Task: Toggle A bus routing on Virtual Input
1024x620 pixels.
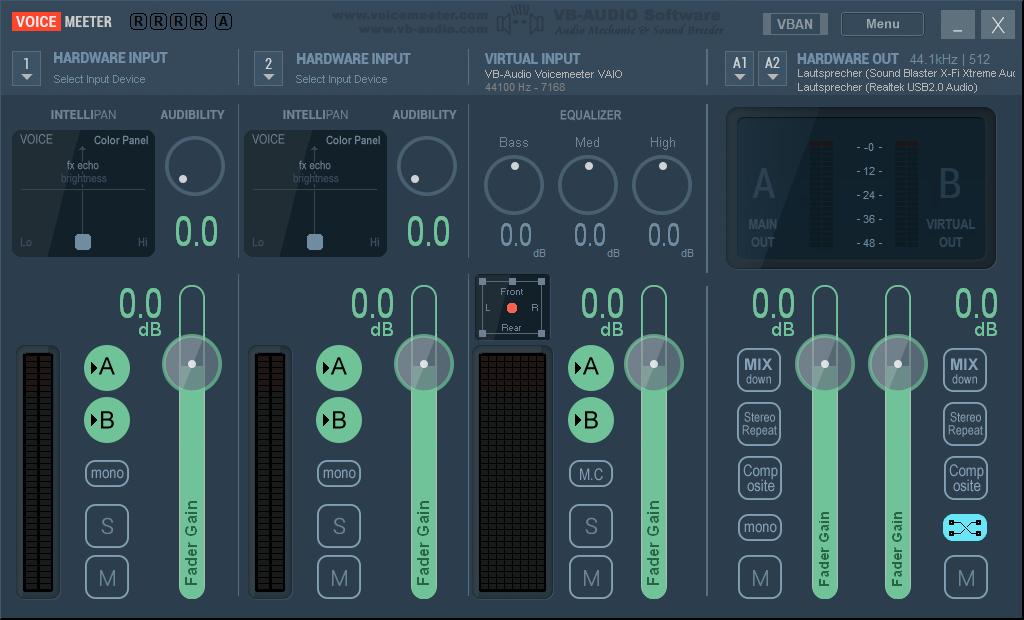Action: click(591, 368)
